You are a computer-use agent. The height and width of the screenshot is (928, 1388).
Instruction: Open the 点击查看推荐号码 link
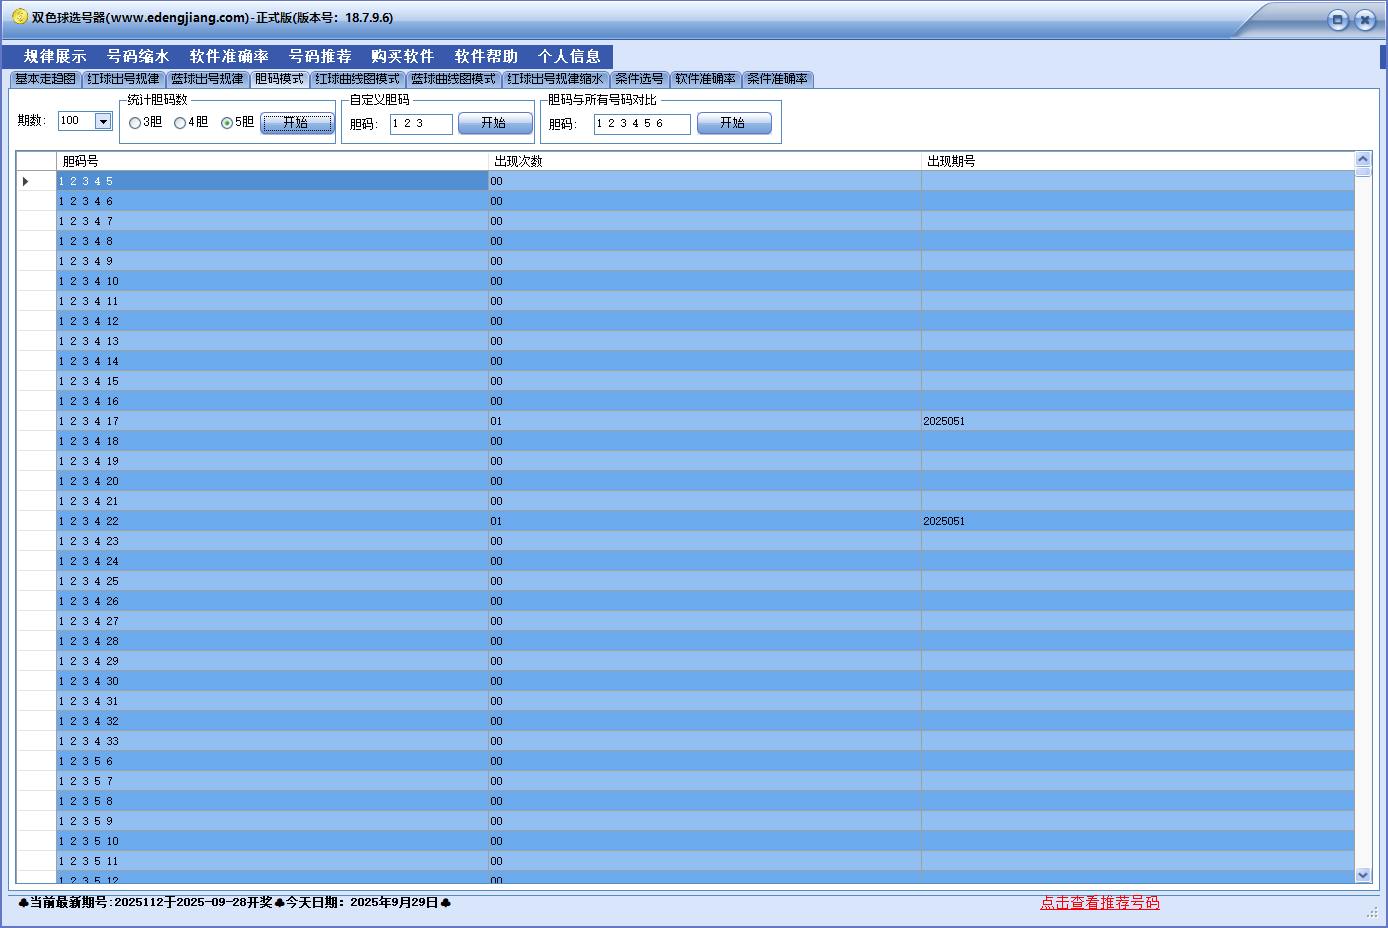(1099, 903)
